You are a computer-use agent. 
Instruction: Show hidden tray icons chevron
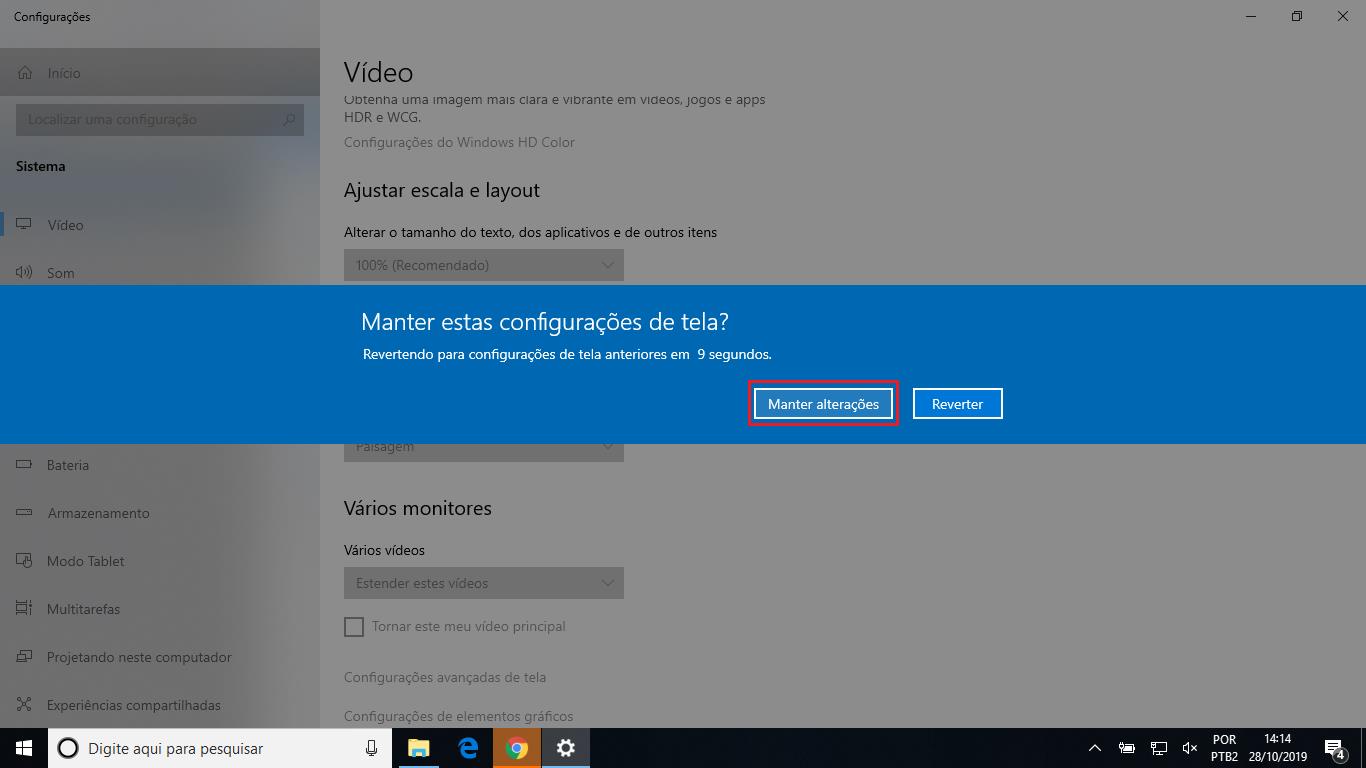pos(1095,748)
